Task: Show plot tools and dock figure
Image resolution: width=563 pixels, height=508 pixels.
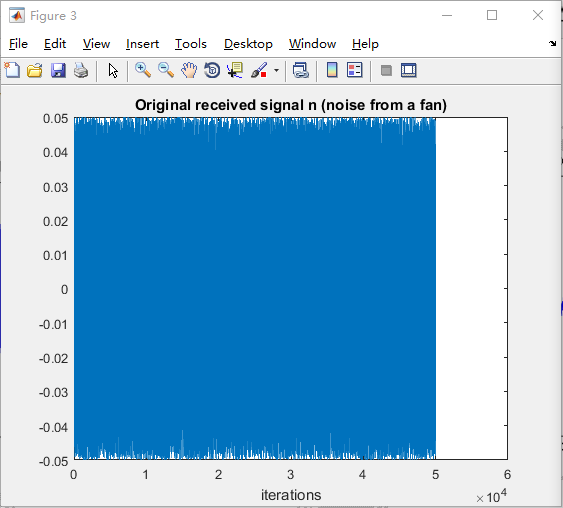Action: (409, 70)
